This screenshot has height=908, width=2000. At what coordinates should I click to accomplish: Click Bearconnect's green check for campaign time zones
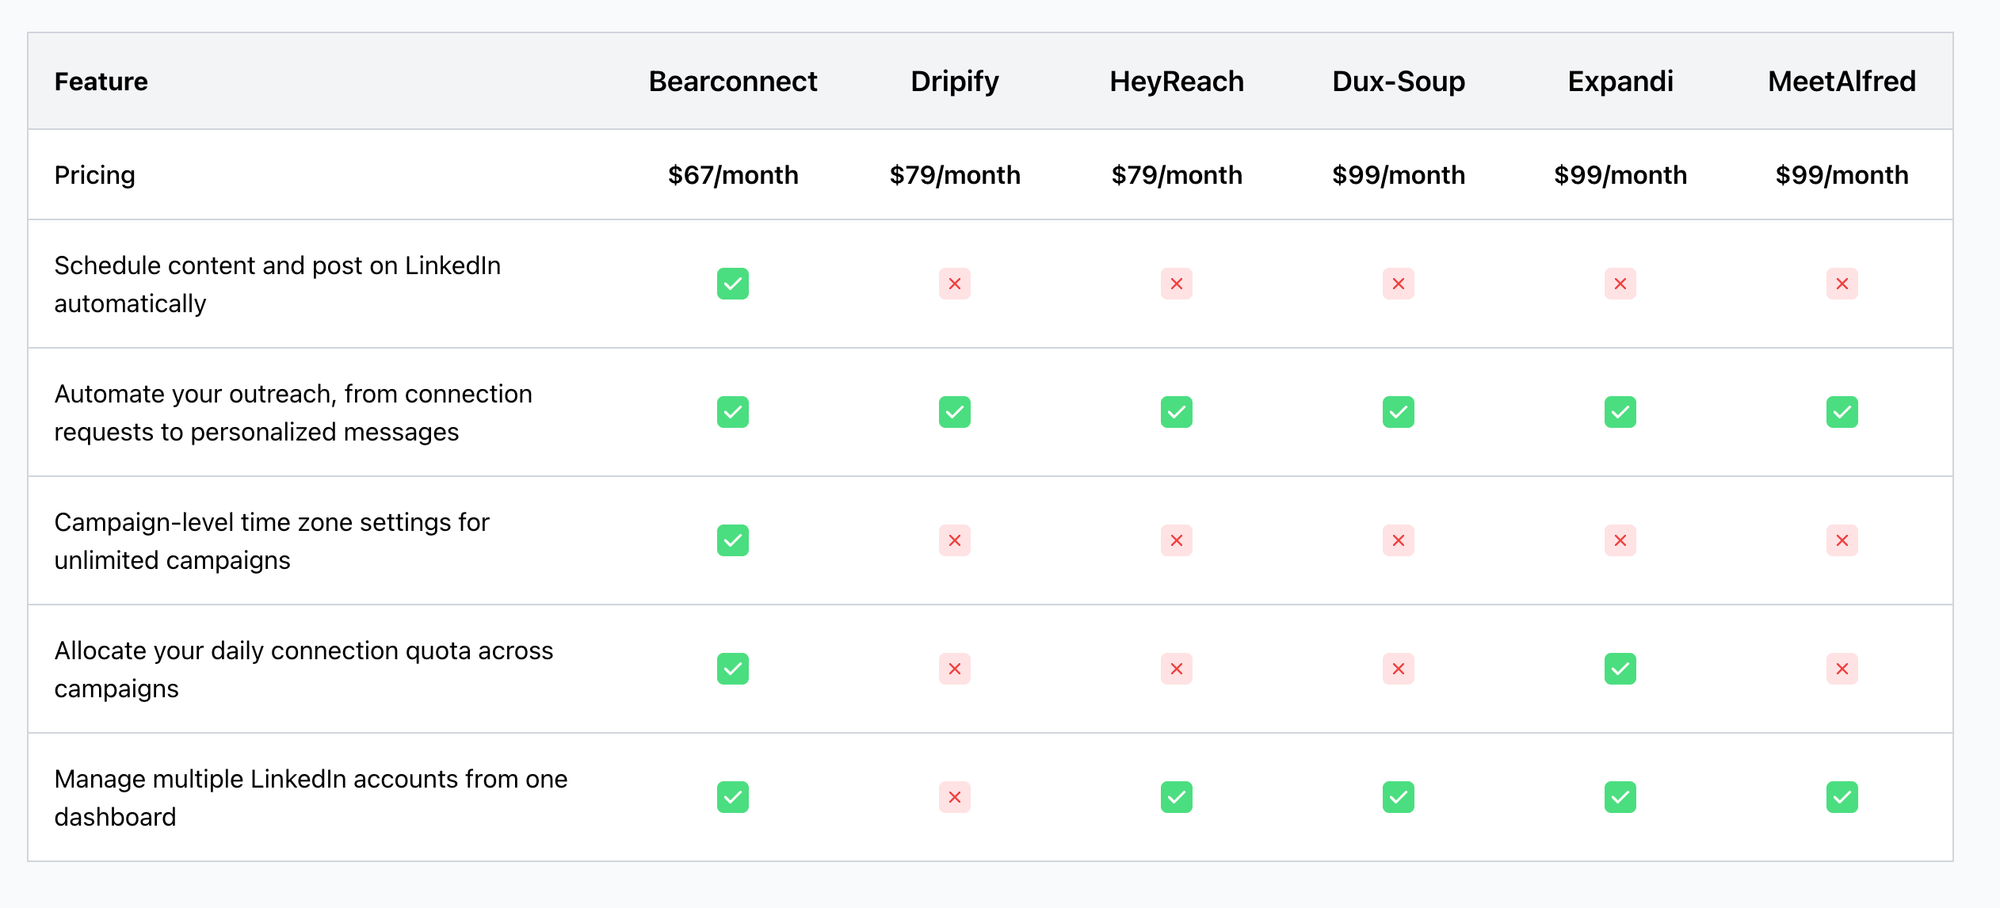point(733,541)
